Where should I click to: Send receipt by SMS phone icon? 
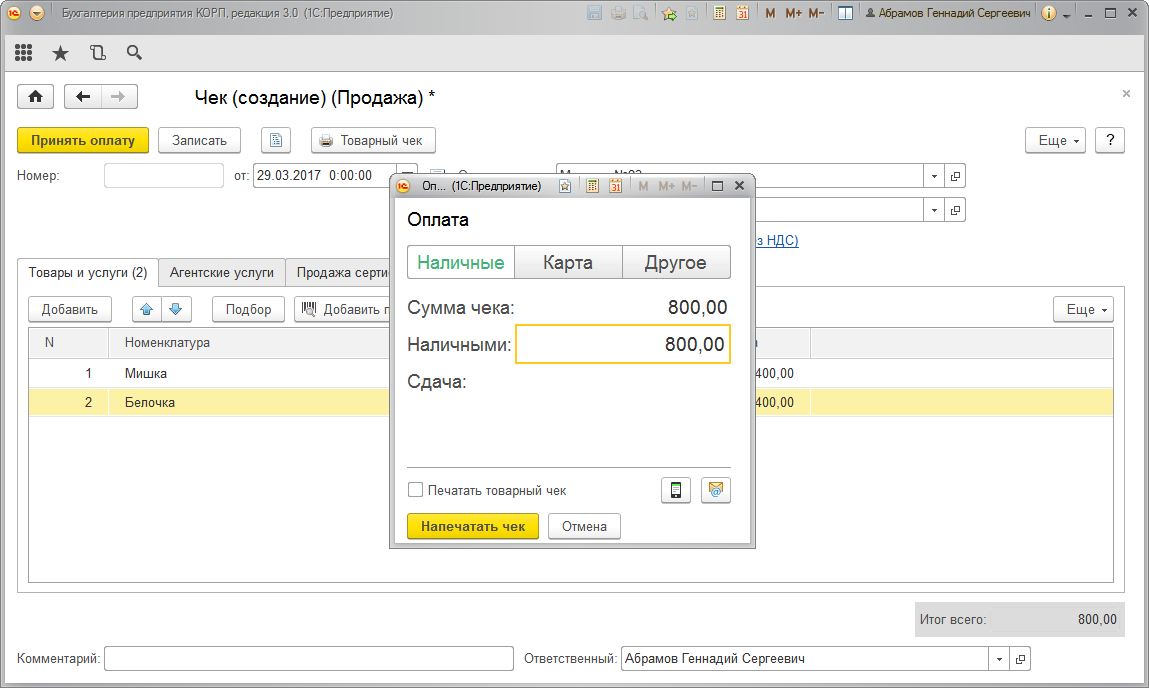(x=676, y=490)
